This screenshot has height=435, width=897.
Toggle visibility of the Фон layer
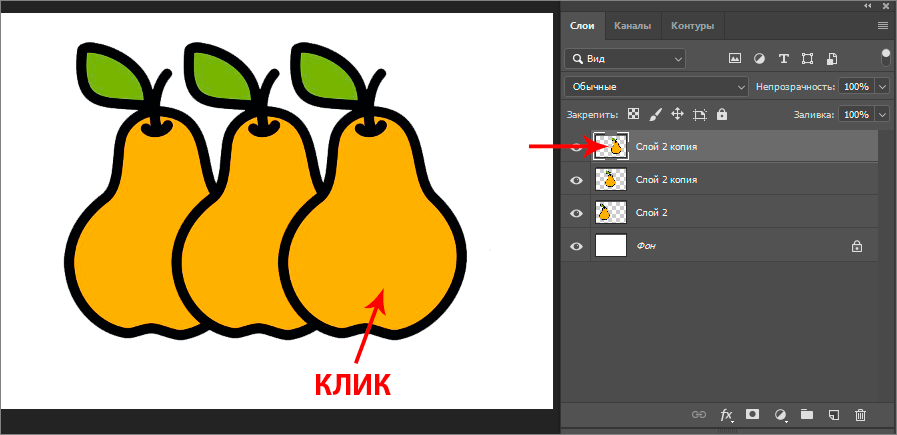(x=577, y=246)
